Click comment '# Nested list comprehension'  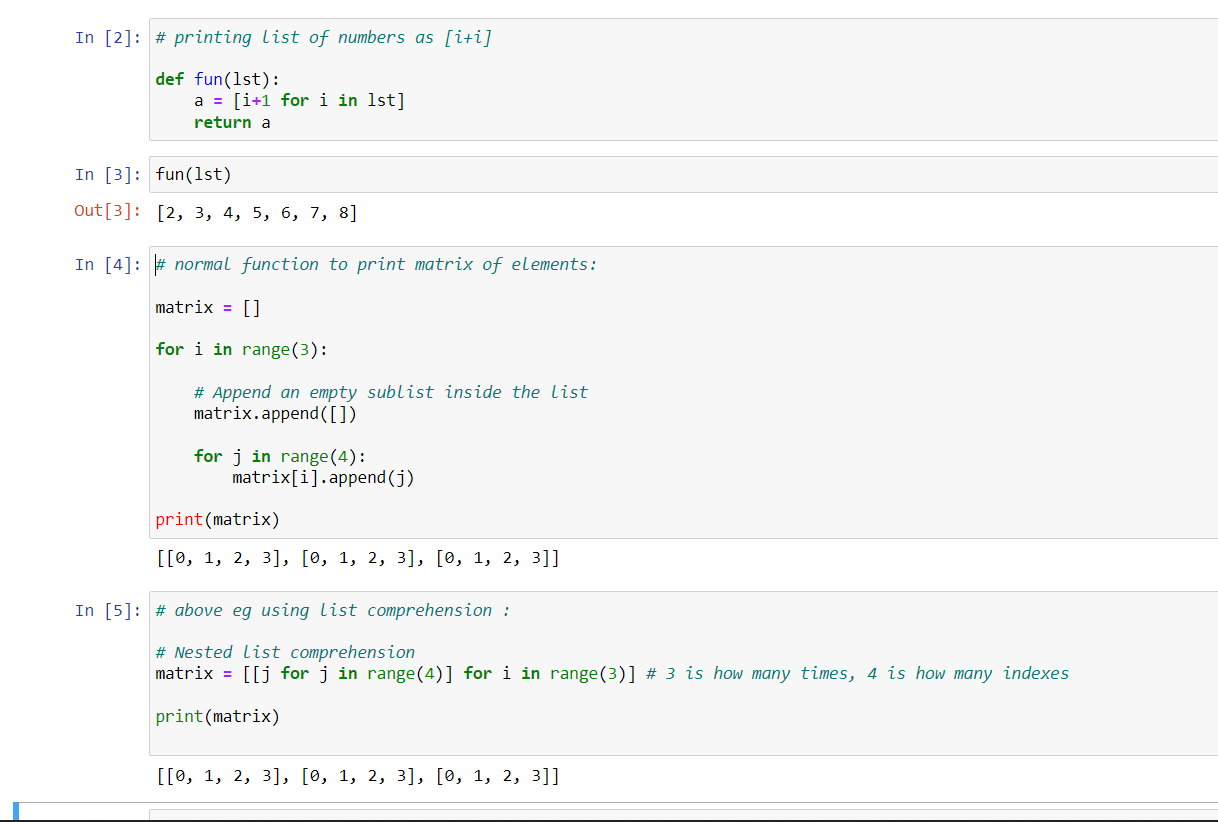point(285,652)
